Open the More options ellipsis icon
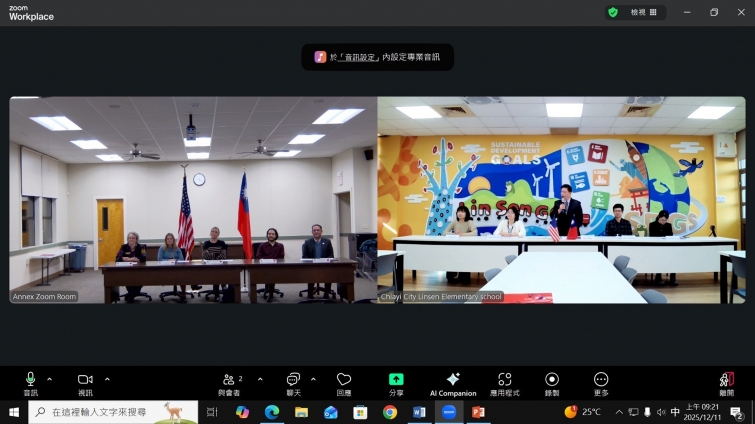755x424 pixels. [x=600, y=380]
